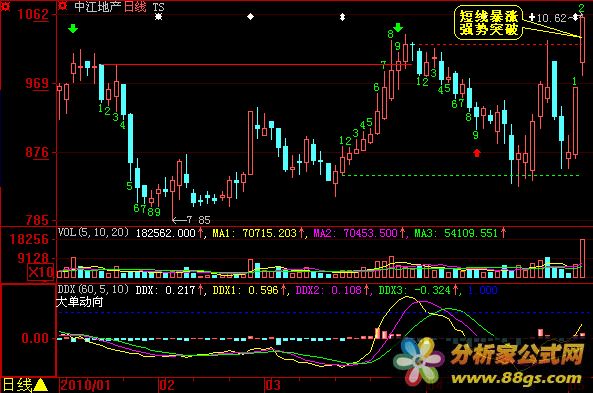This screenshot has width=593, height=393.
Task: Click the green down arrow near count 8
Action: [x=398, y=27]
